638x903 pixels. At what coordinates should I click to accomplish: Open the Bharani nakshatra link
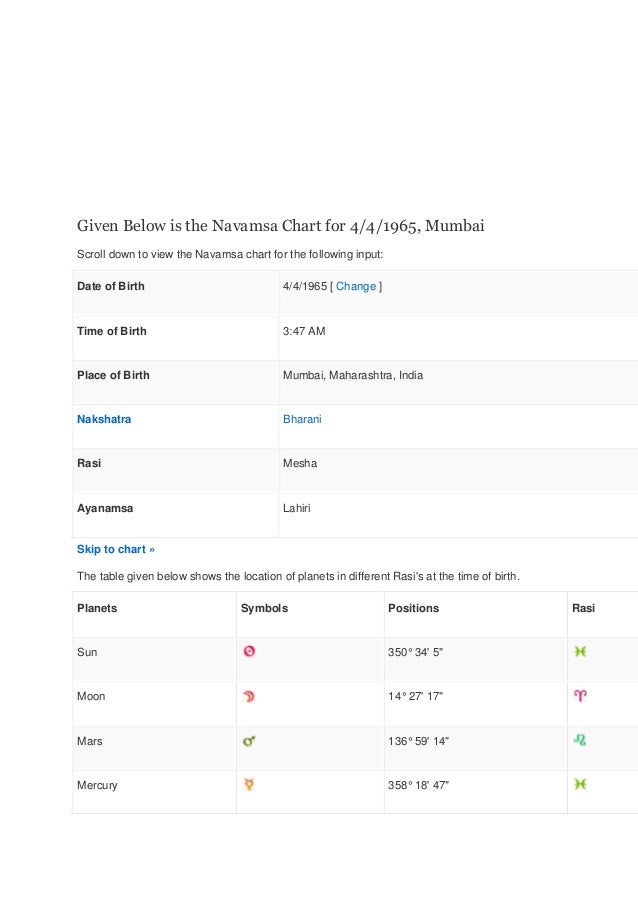(302, 419)
